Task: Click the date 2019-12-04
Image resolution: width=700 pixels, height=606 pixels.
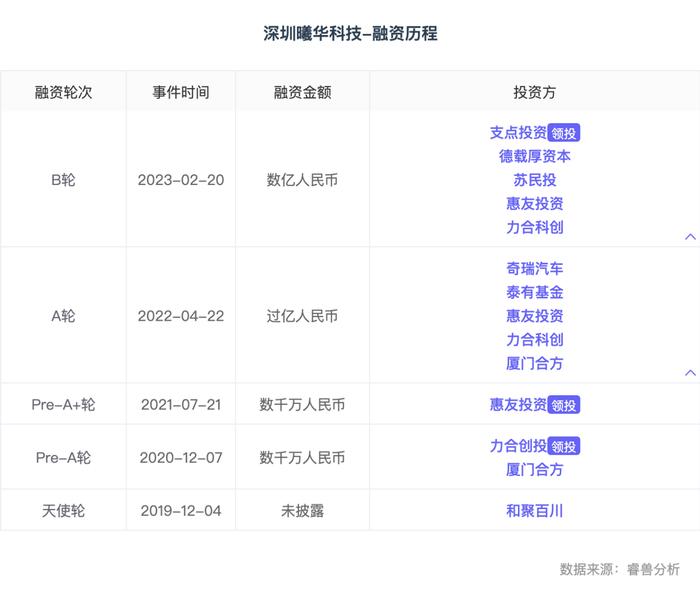Action: tap(181, 510)
